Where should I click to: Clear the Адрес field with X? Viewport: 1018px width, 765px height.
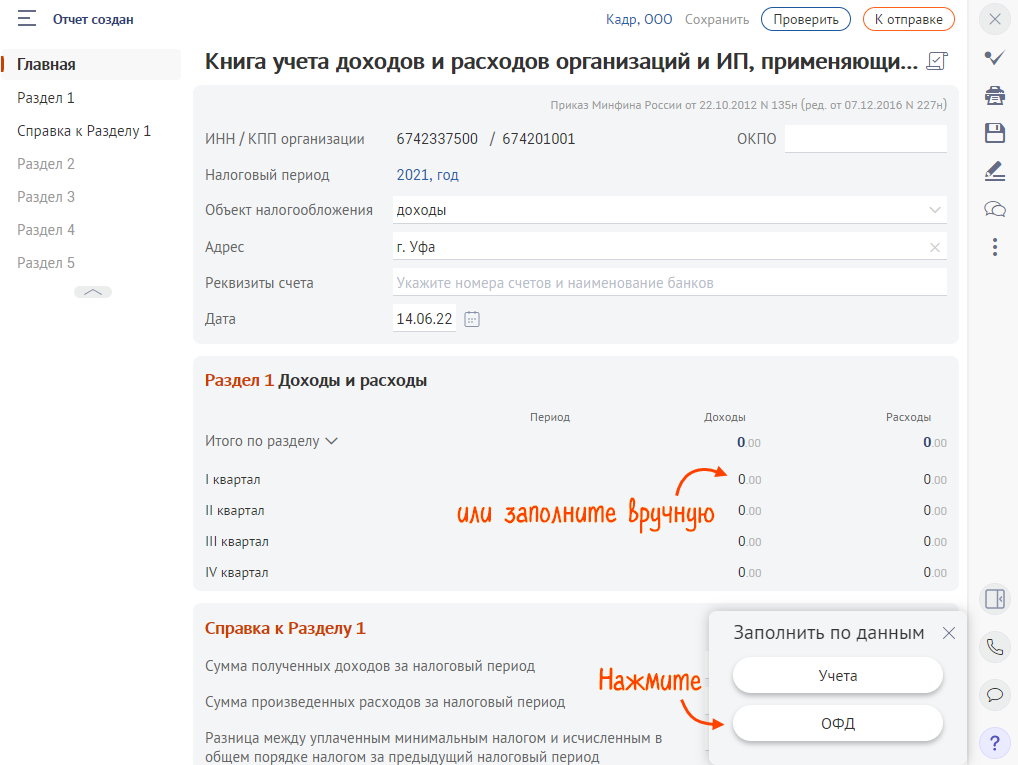tap(936, 246)
